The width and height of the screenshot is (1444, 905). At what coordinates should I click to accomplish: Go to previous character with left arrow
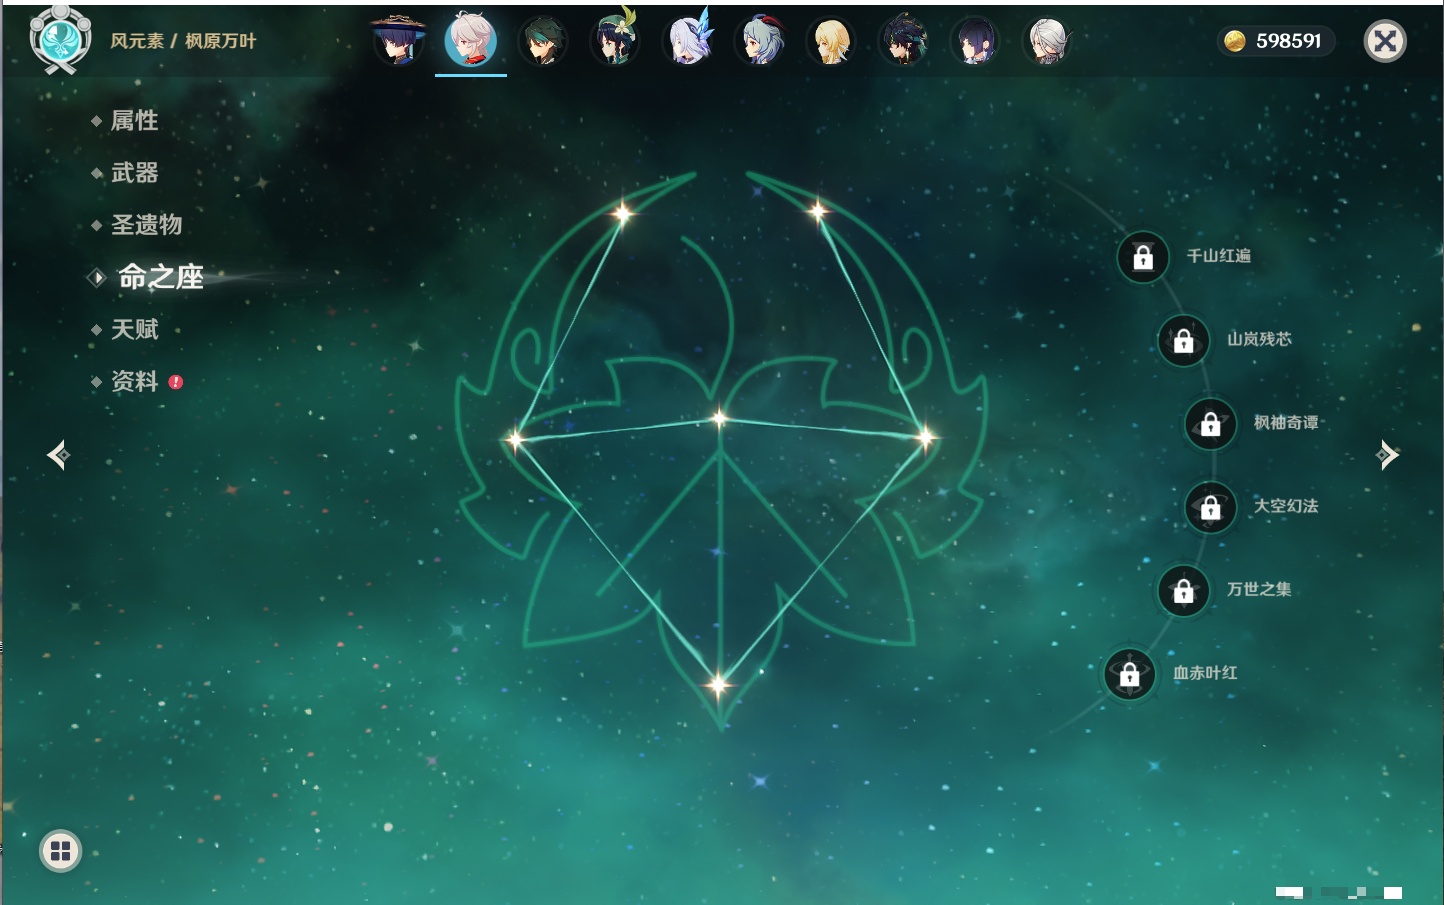click(58, 455)
